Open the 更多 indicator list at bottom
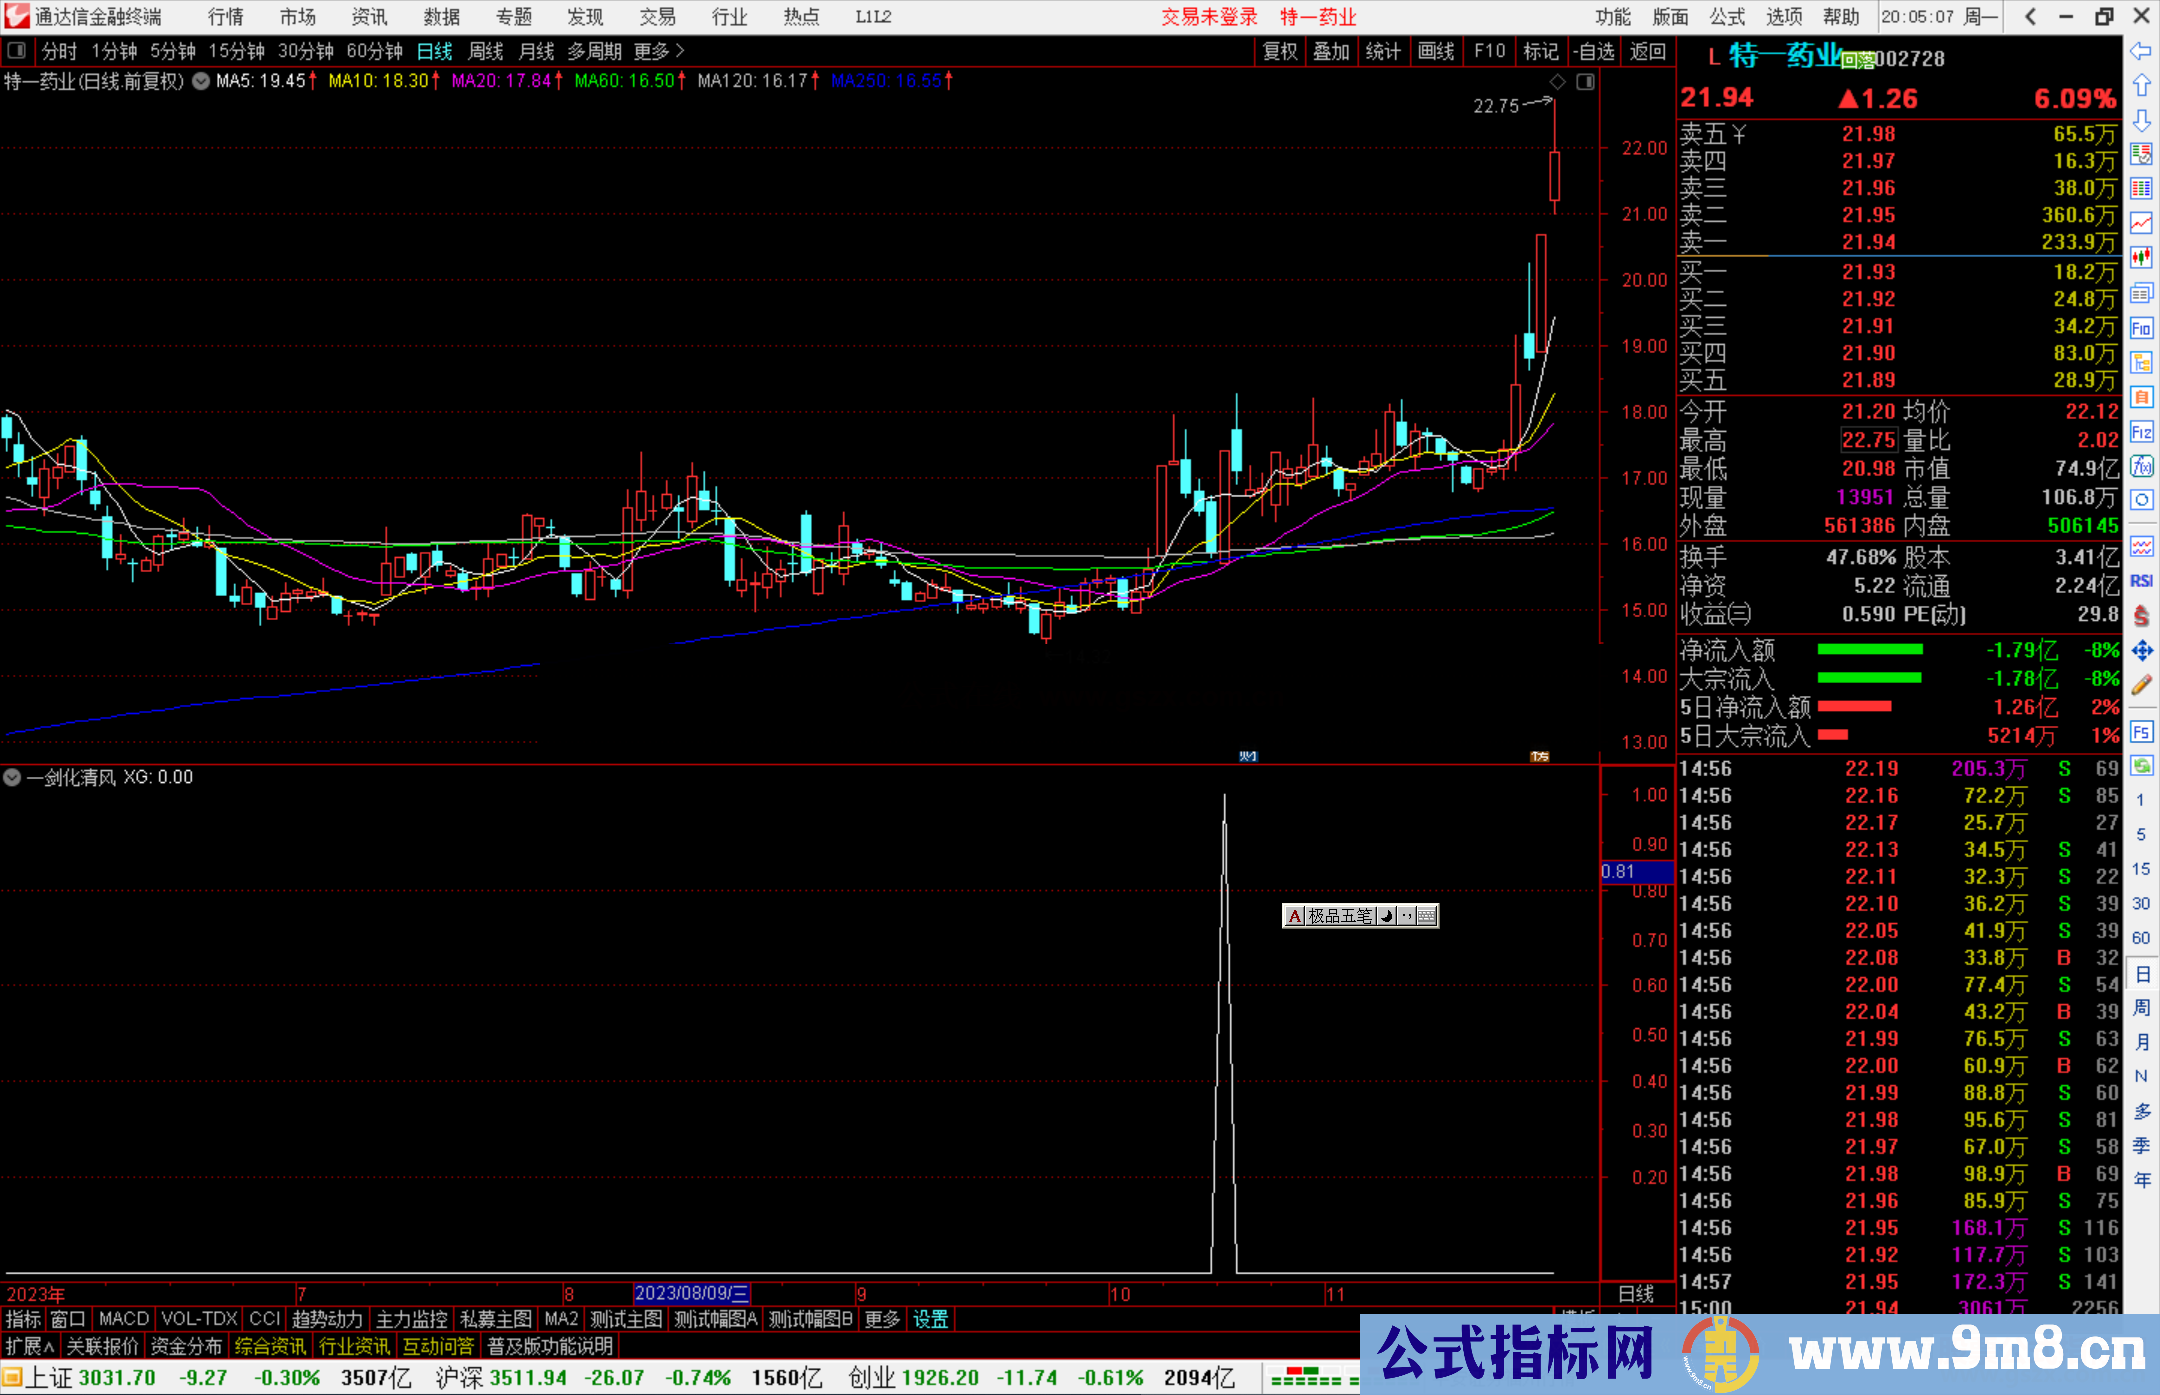Viewport: 2160px width, 1395px height. coord(882,1319)
